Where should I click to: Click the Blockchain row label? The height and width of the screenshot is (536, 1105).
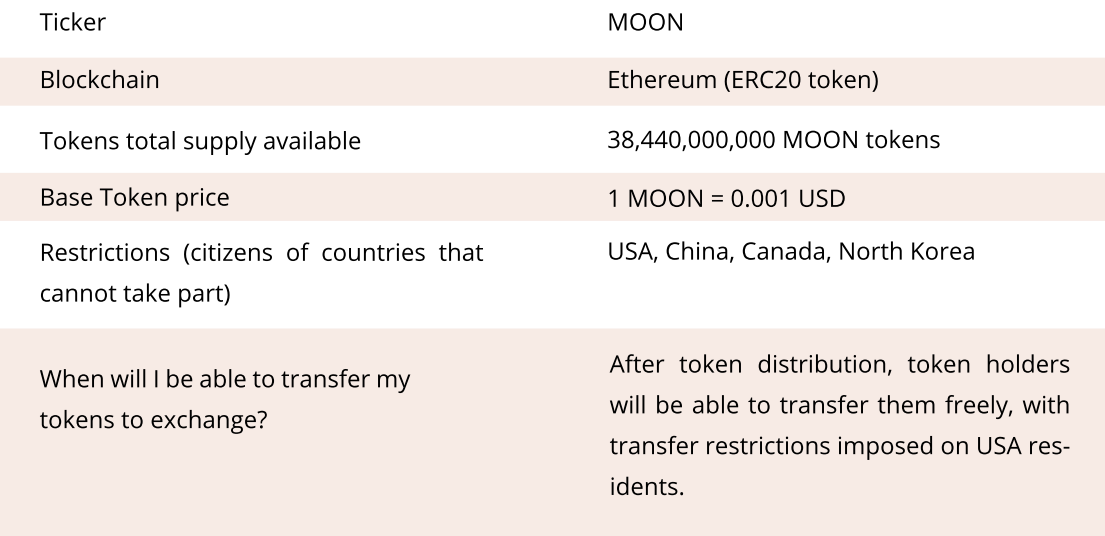[99, 80]
